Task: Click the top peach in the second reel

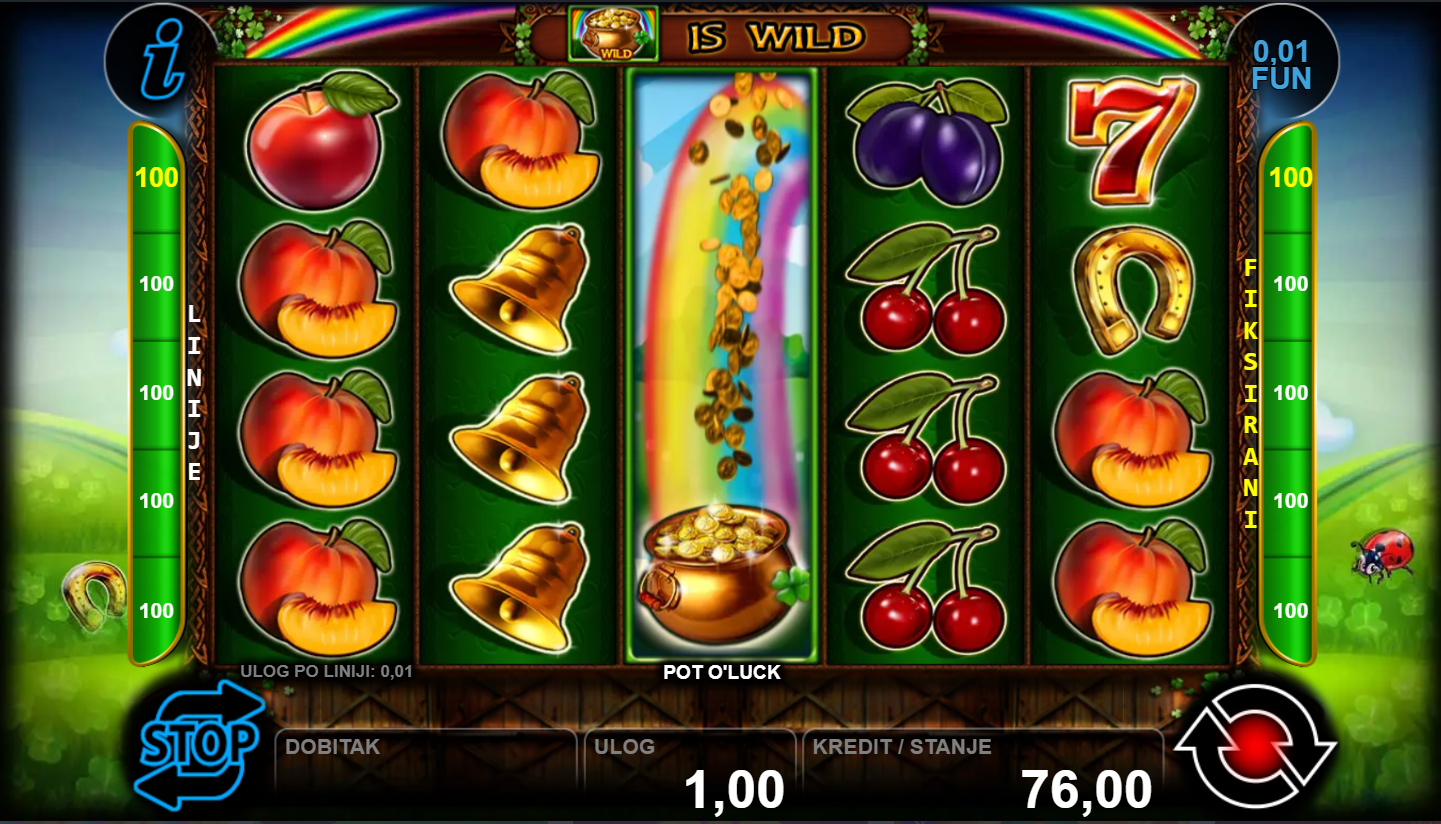Action: point(518,140)
